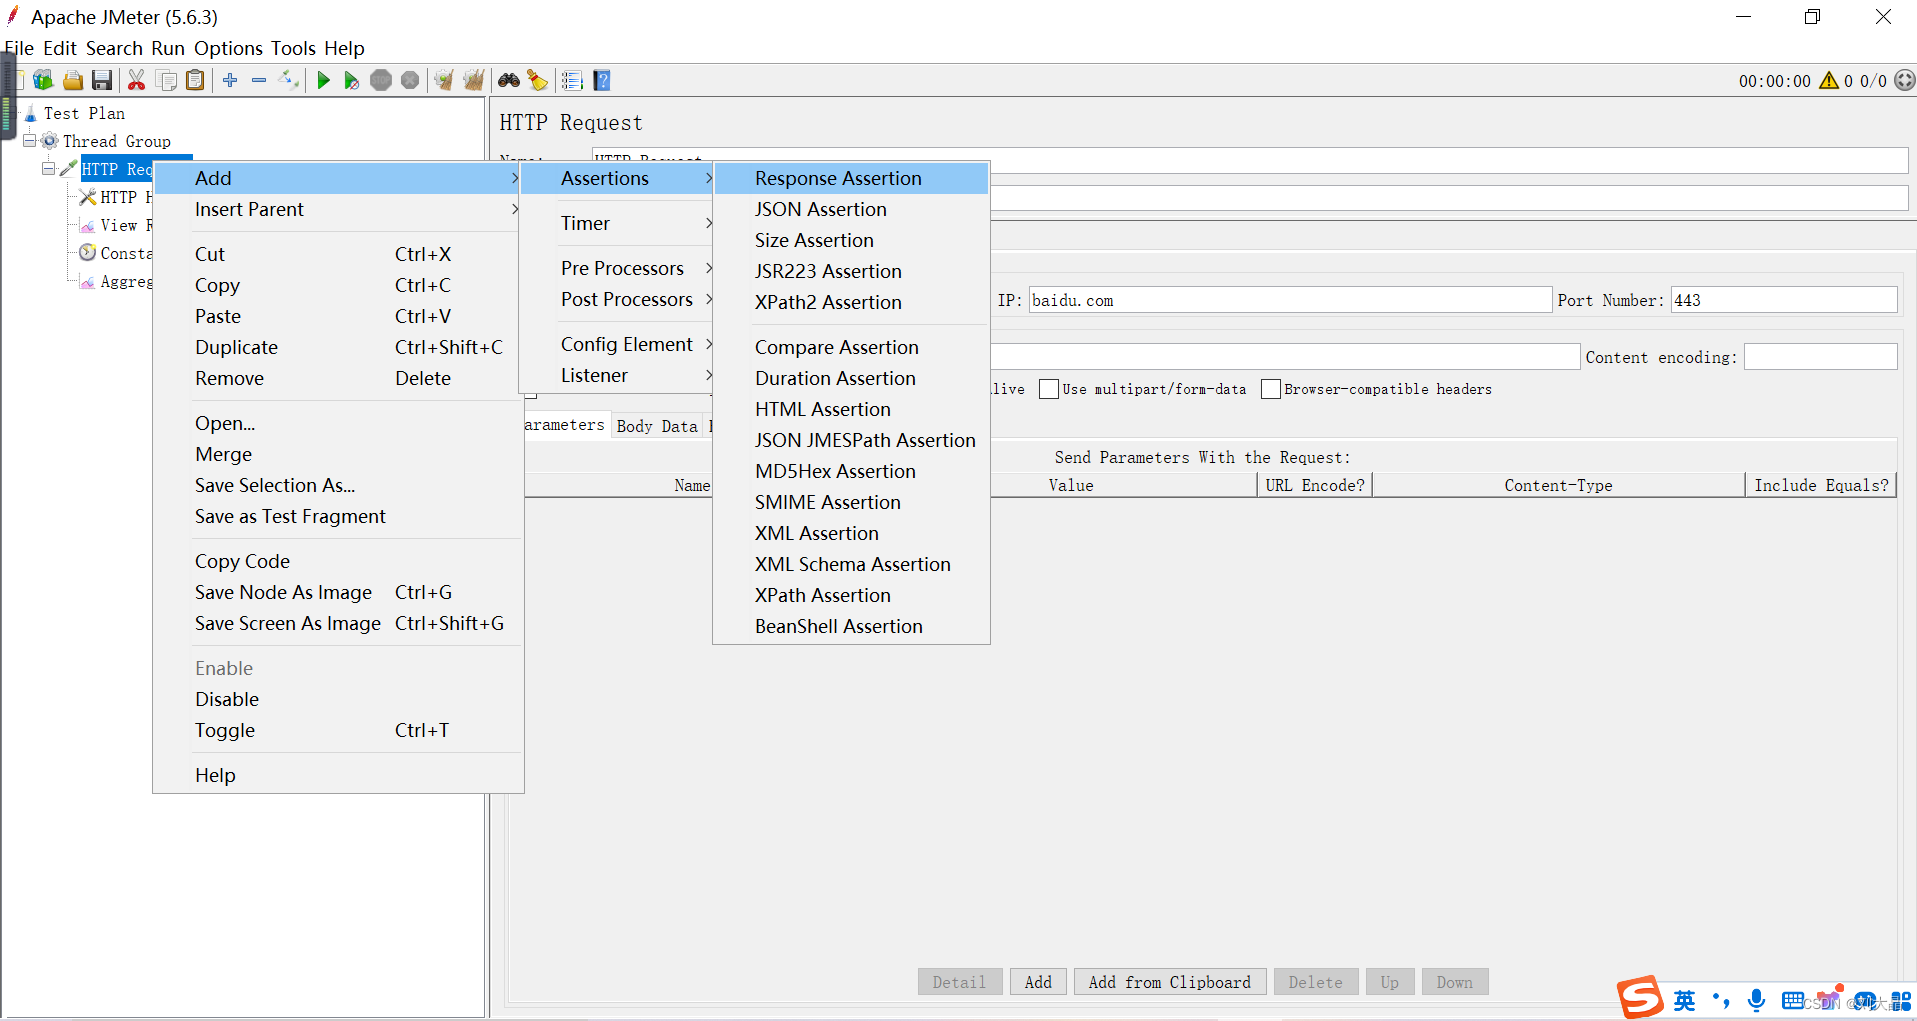Select Copy Code in context menu
Screen dimensions: 1917x1021
pyautogui.click(x=338, y=561)
